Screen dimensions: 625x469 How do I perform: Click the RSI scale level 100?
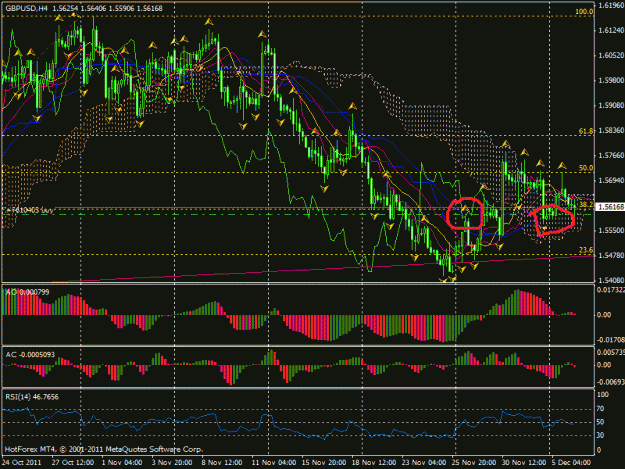(x=603, y=394)
